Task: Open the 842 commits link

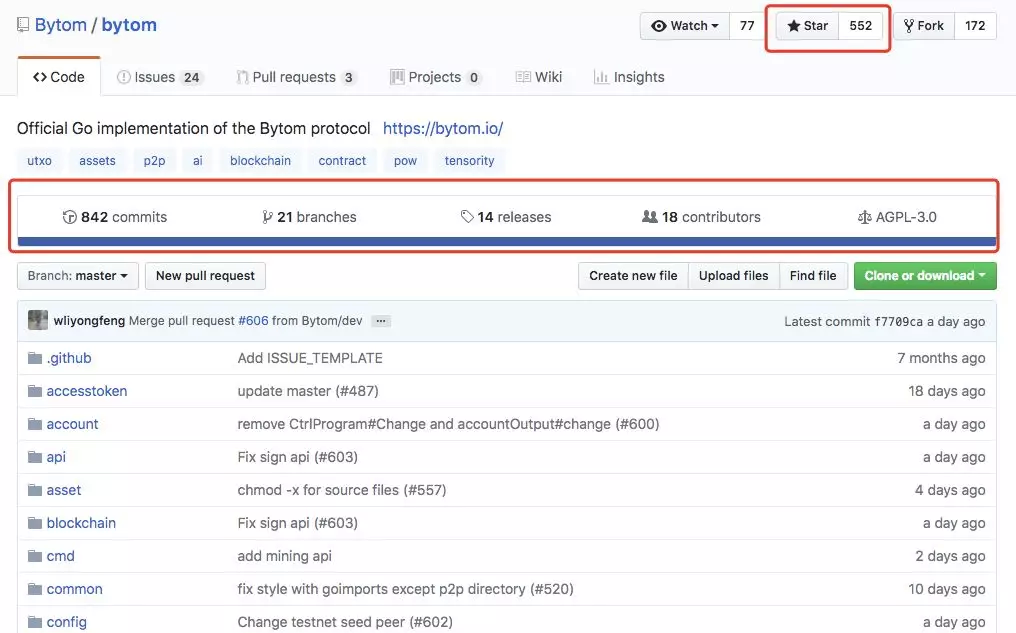Action: click(115, 217)
